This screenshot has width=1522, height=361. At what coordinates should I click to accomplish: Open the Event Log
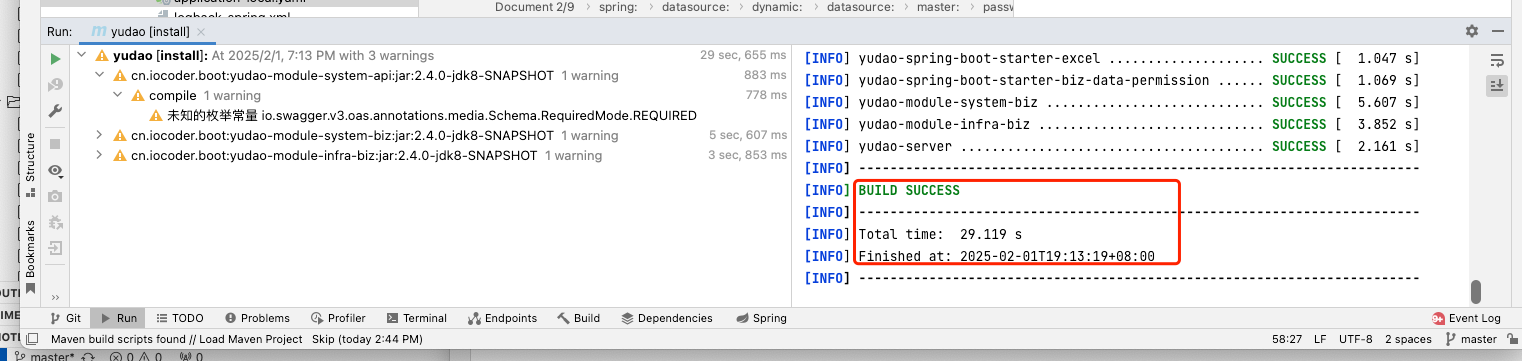[x=1466, y=318]
